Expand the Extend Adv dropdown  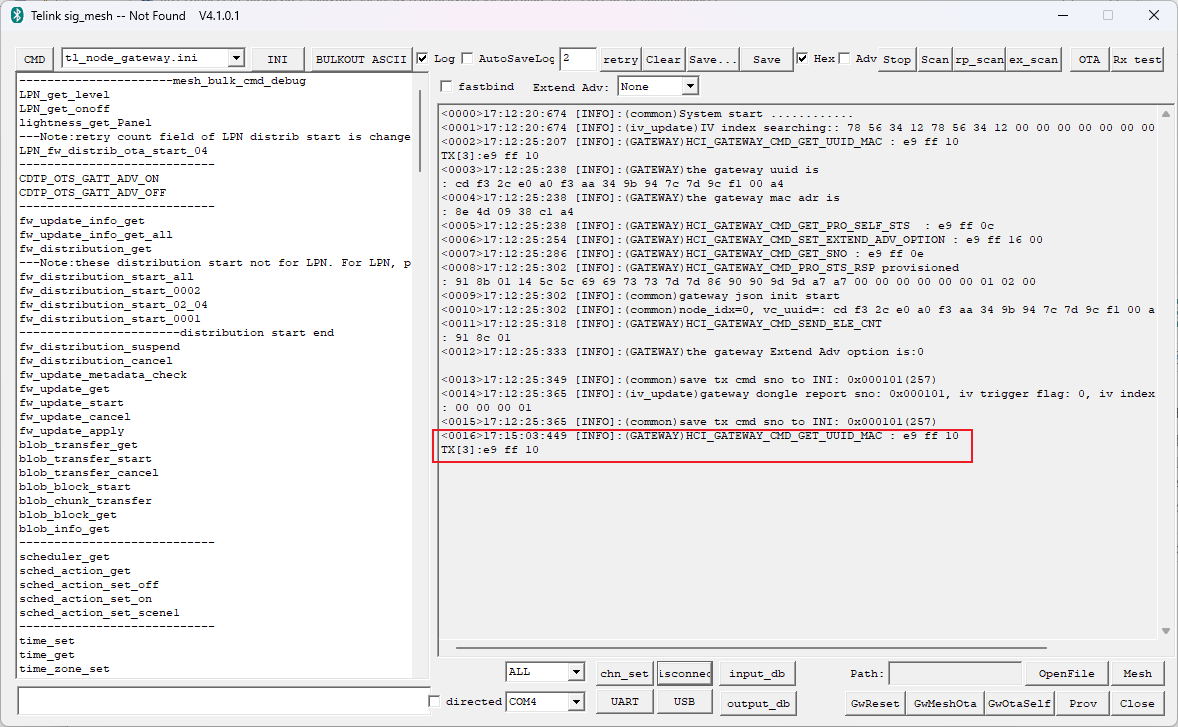click(x=690, y=86)
